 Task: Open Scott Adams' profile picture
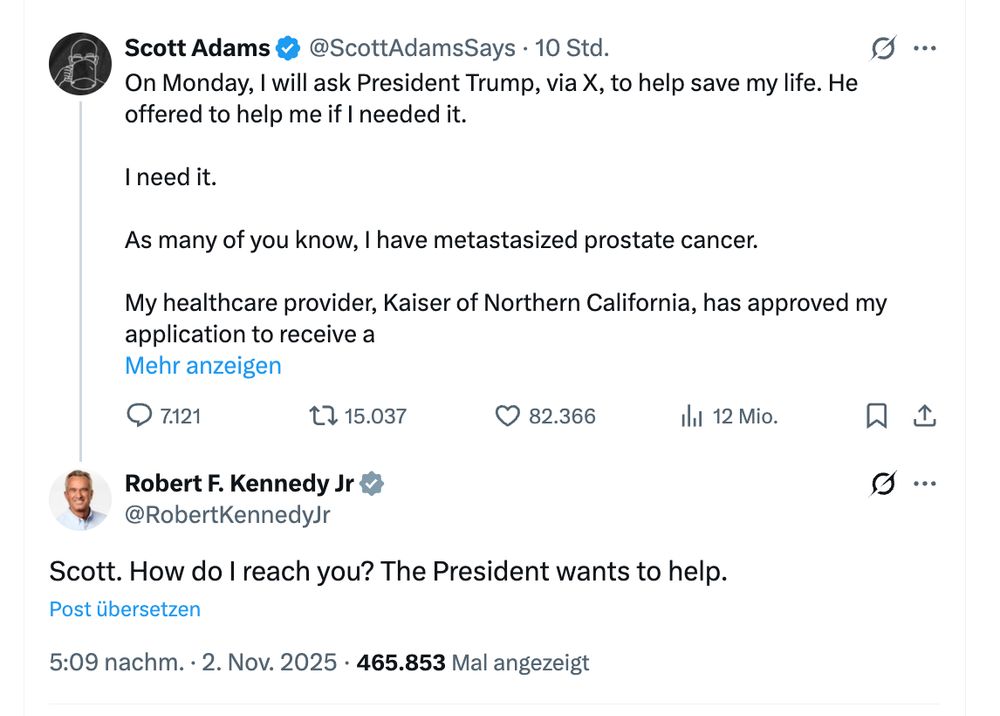click(80, 64)
